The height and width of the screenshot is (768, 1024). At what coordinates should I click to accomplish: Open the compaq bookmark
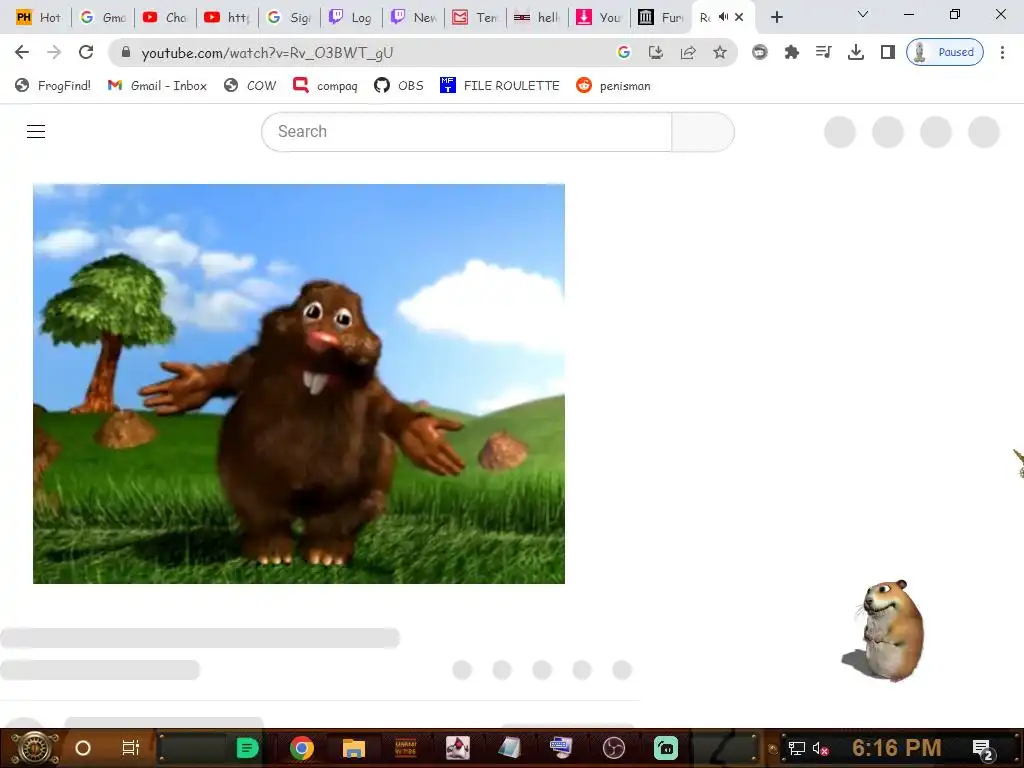click(325, 86)
